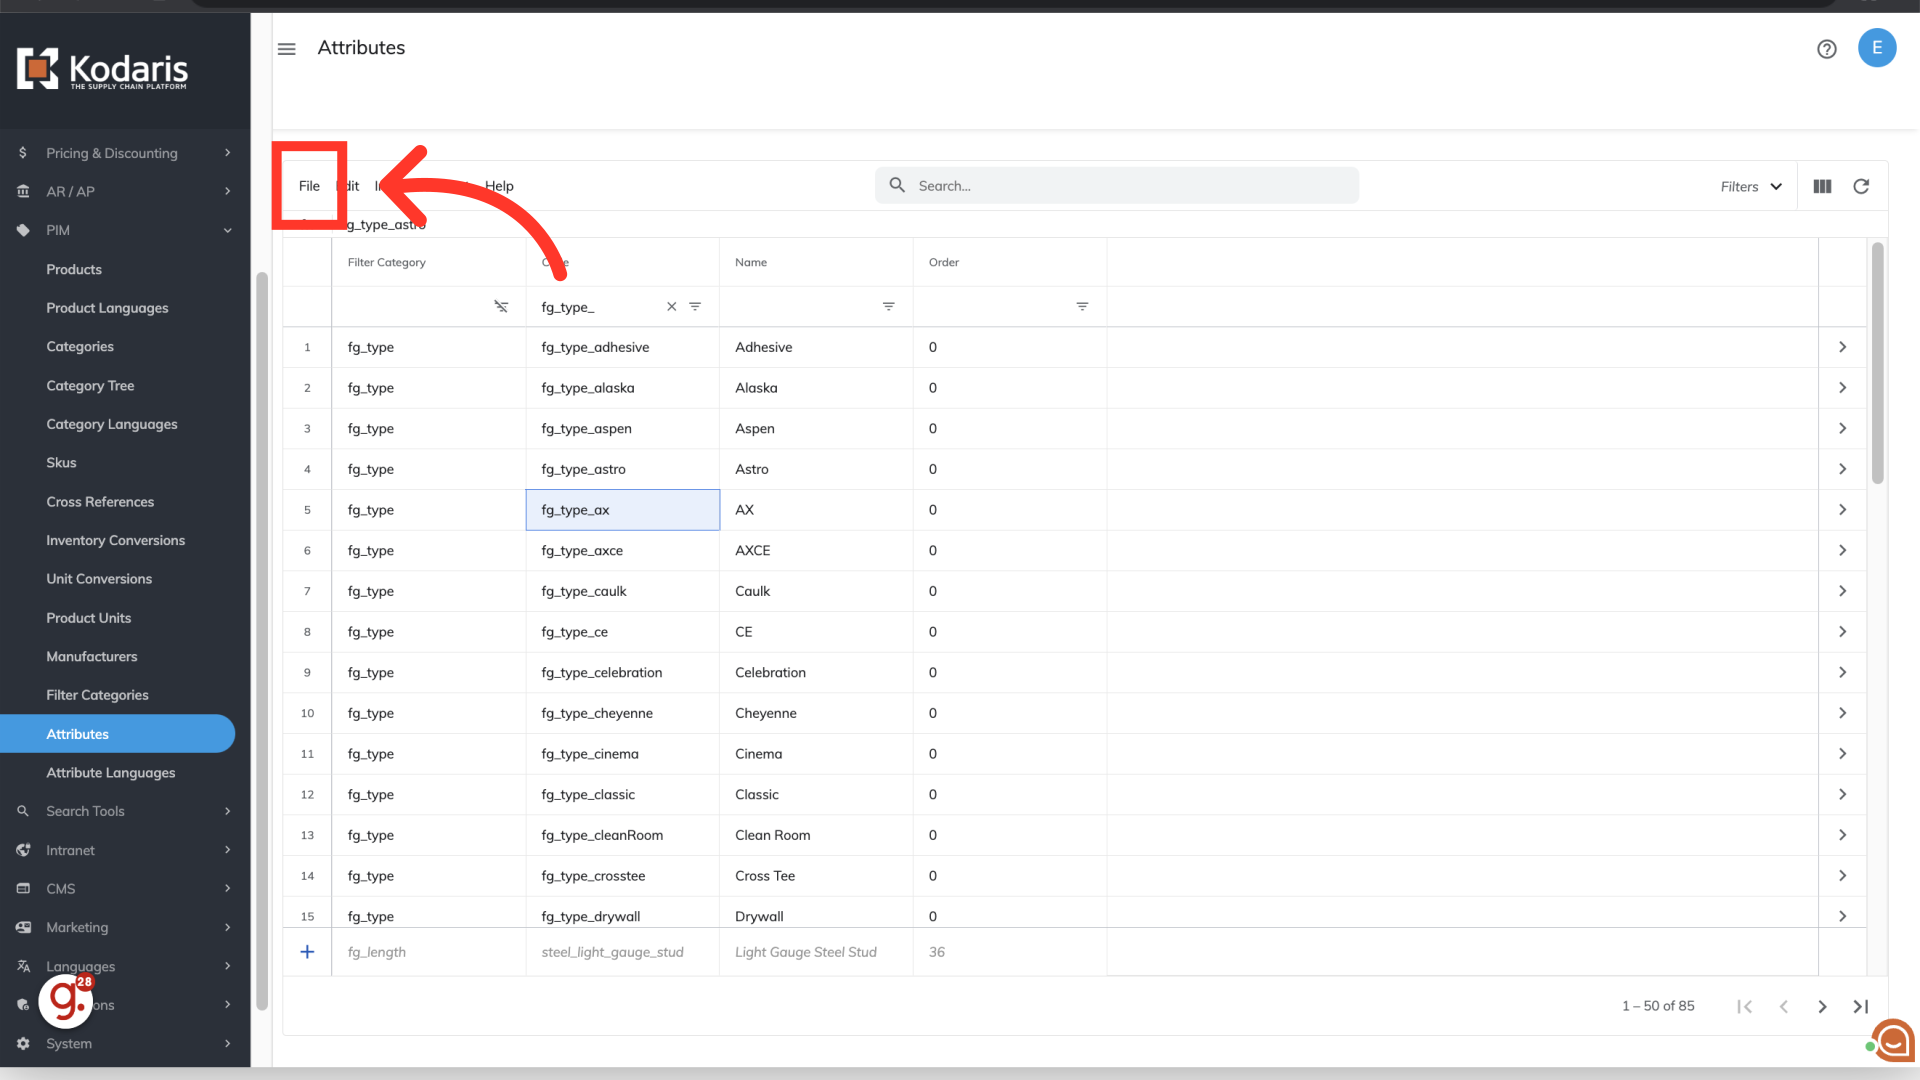The height and width of the screenshot is (1080, 1920).
Task: Click the plus icon to add row
Action: point(307,952)
